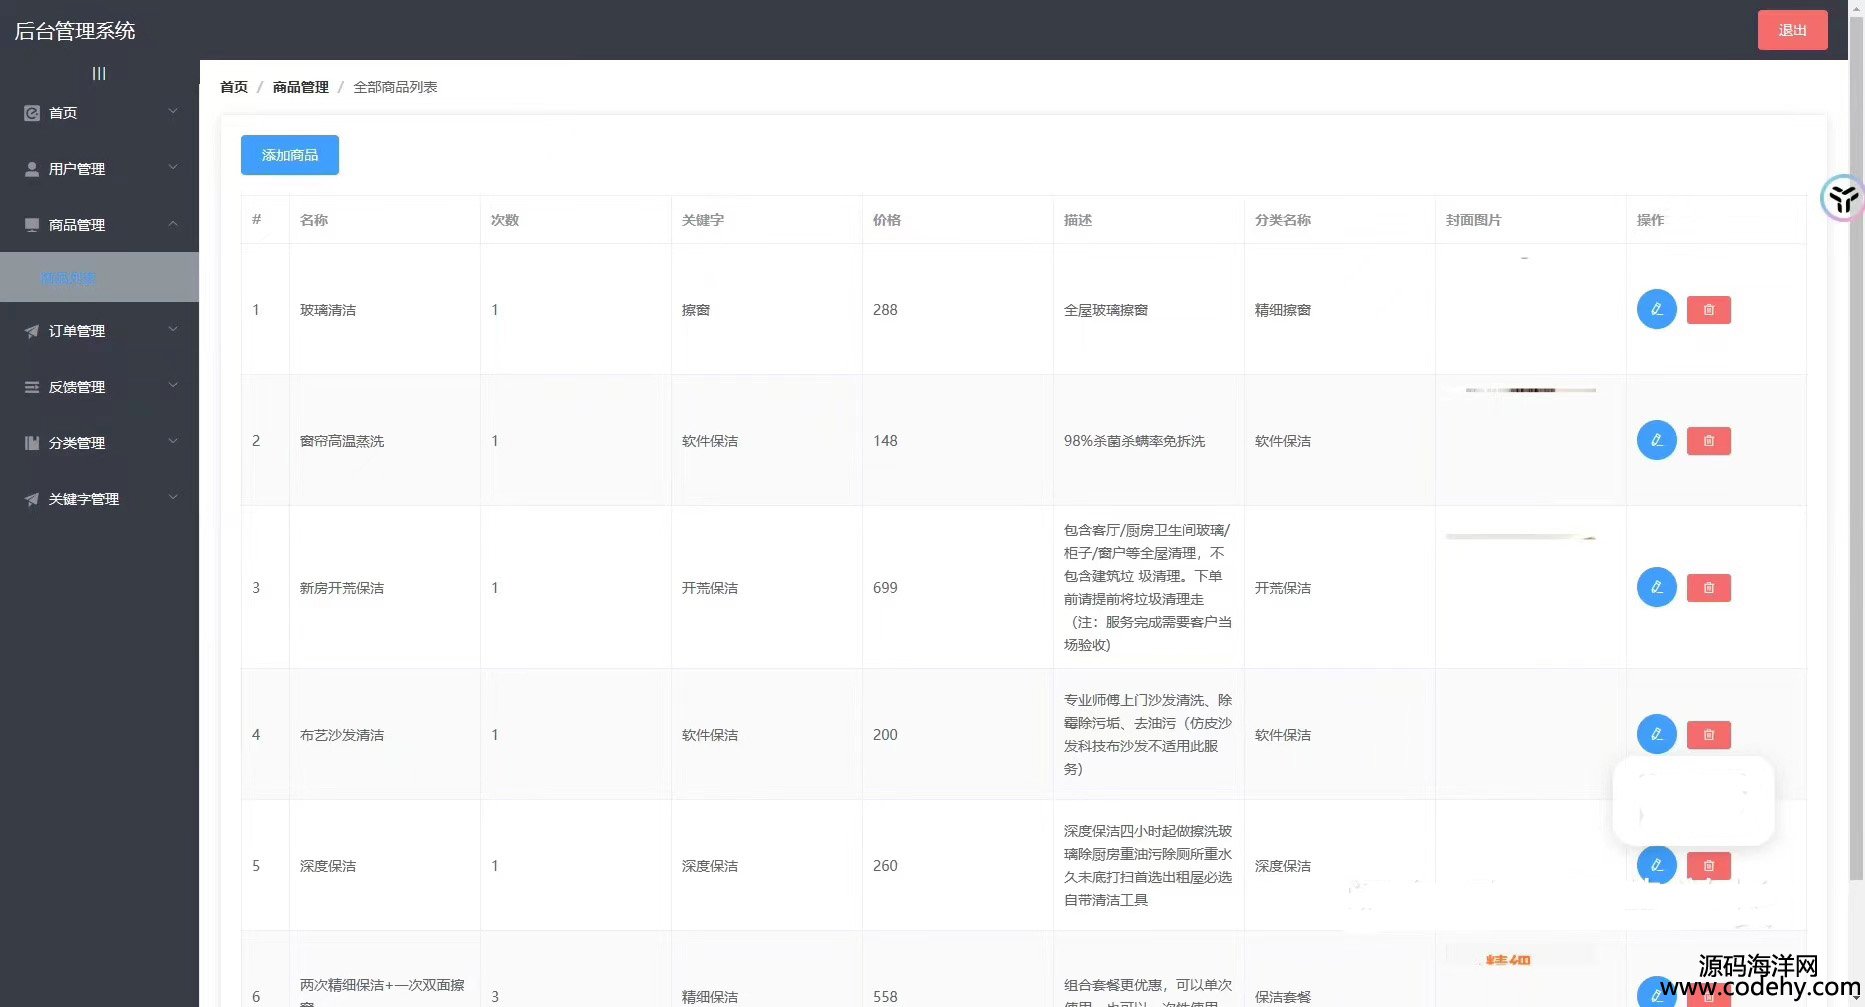Click the 反馈管理 list icon
This screenshot has height=1007, width=1865.
point(32,387)
